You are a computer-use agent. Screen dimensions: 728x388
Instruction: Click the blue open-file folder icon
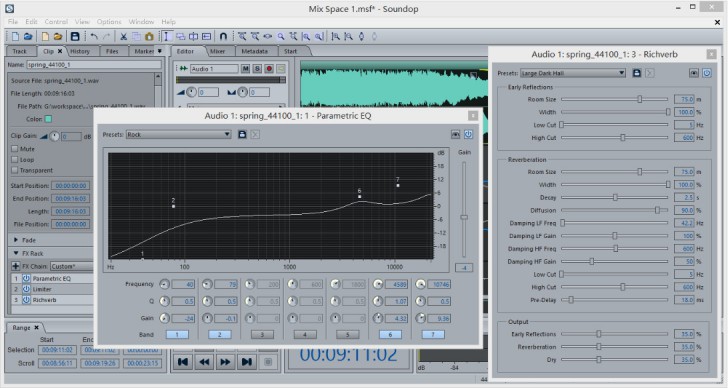(x=28, y=36)
